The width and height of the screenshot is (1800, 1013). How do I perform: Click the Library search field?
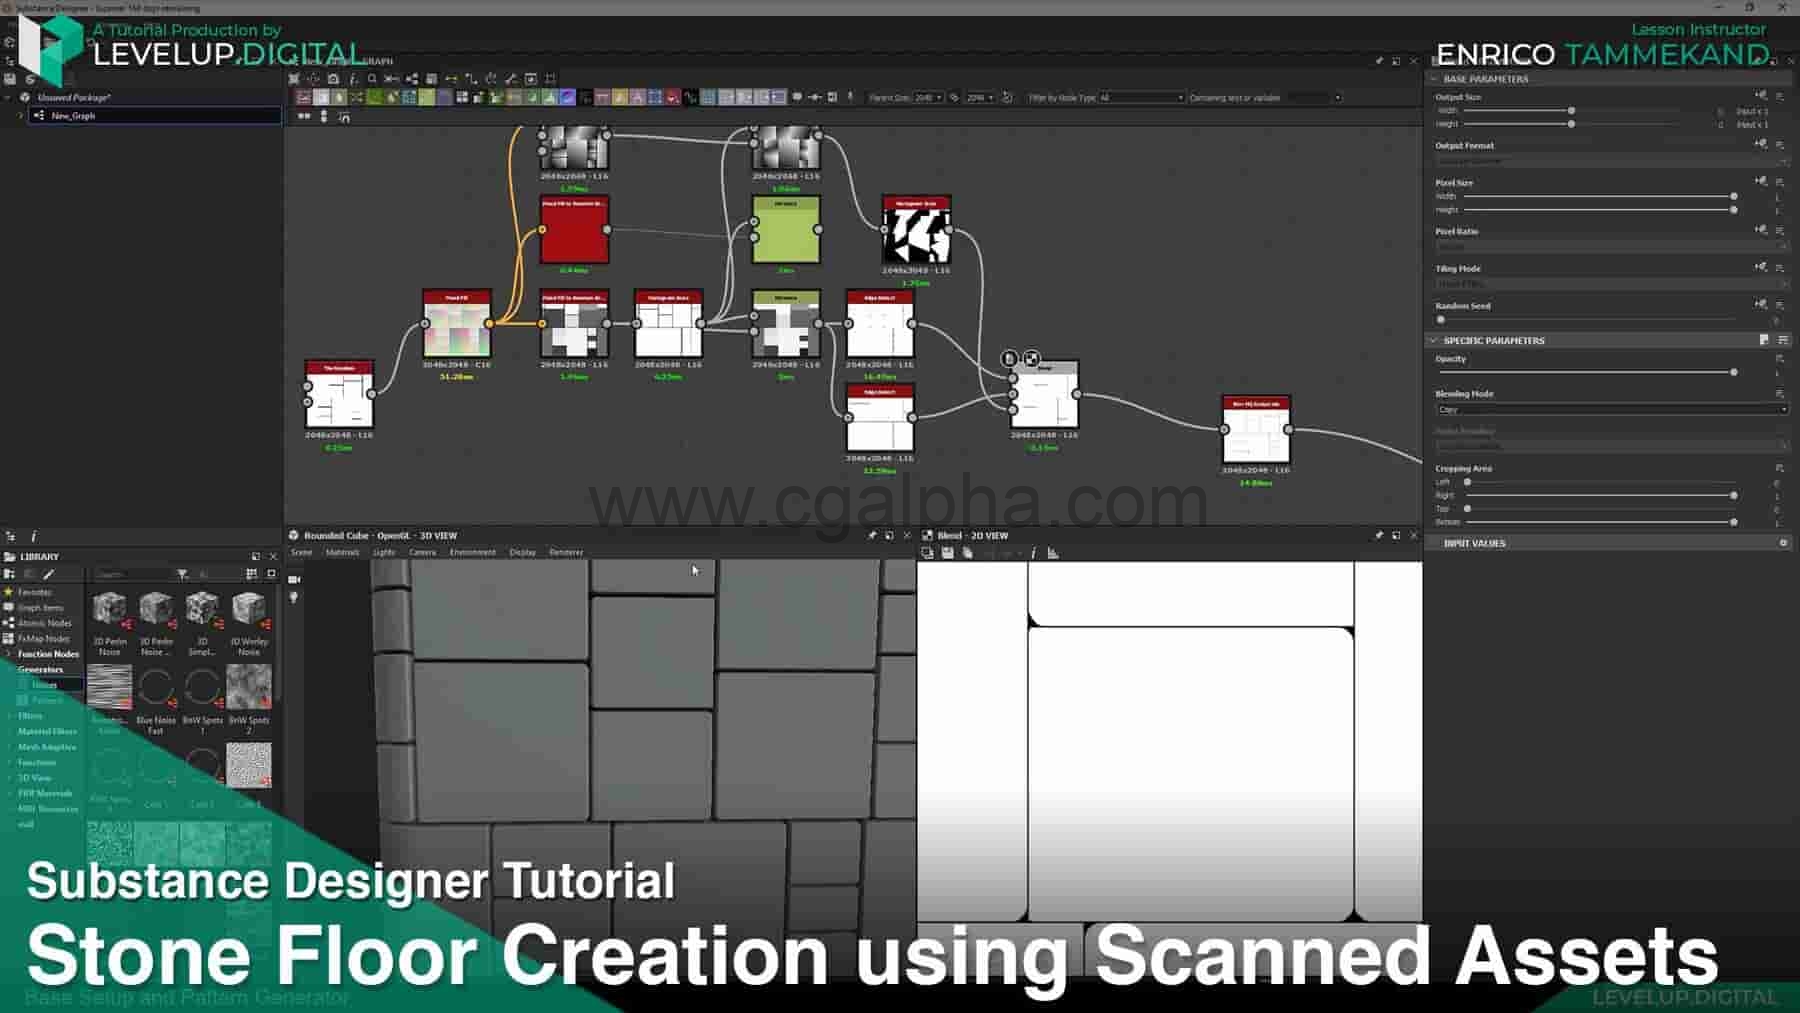click(135, 574)
